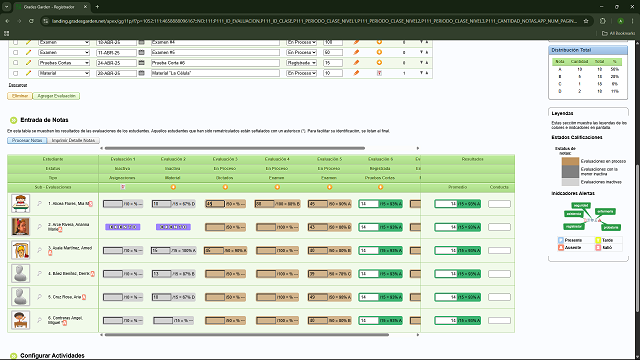This screenshot has width=640, height=360.
Task: Open the calendar picker for date 11-ABR-25
Action: tap(141, 52)
